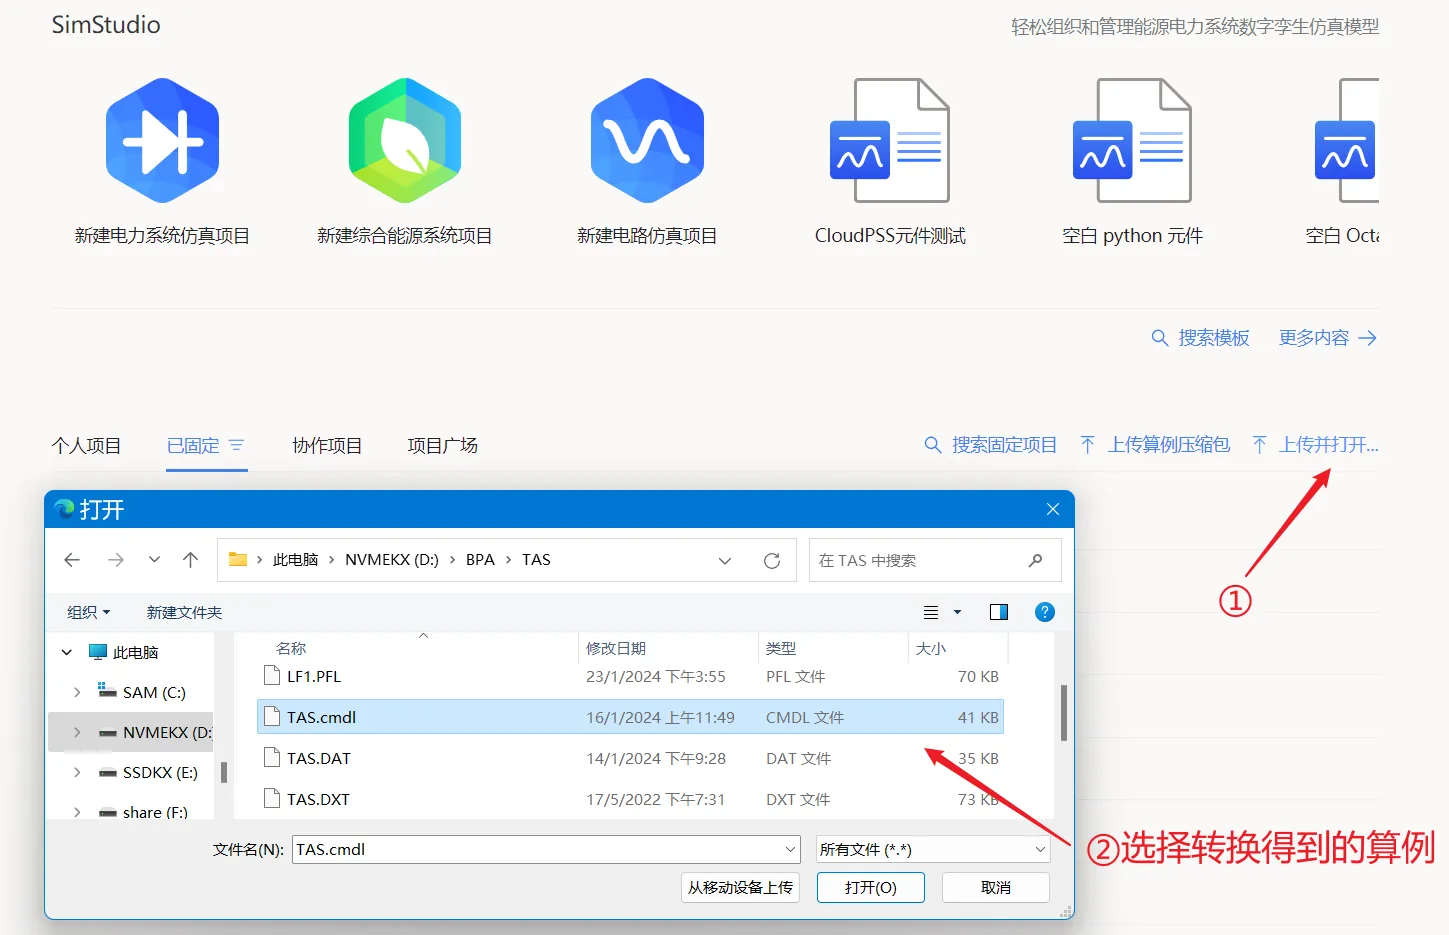Screen dimensions: 1449x935
Task: Click the Refresh button in address bar
Action: (x=772, y=561)
